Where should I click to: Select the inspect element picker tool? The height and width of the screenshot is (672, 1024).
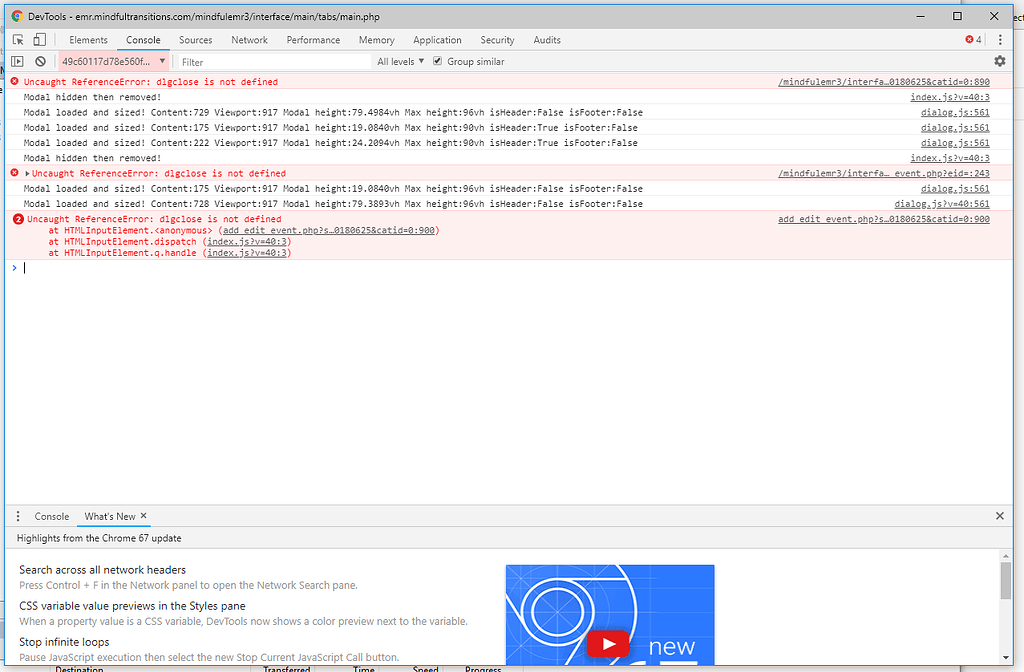16,39
